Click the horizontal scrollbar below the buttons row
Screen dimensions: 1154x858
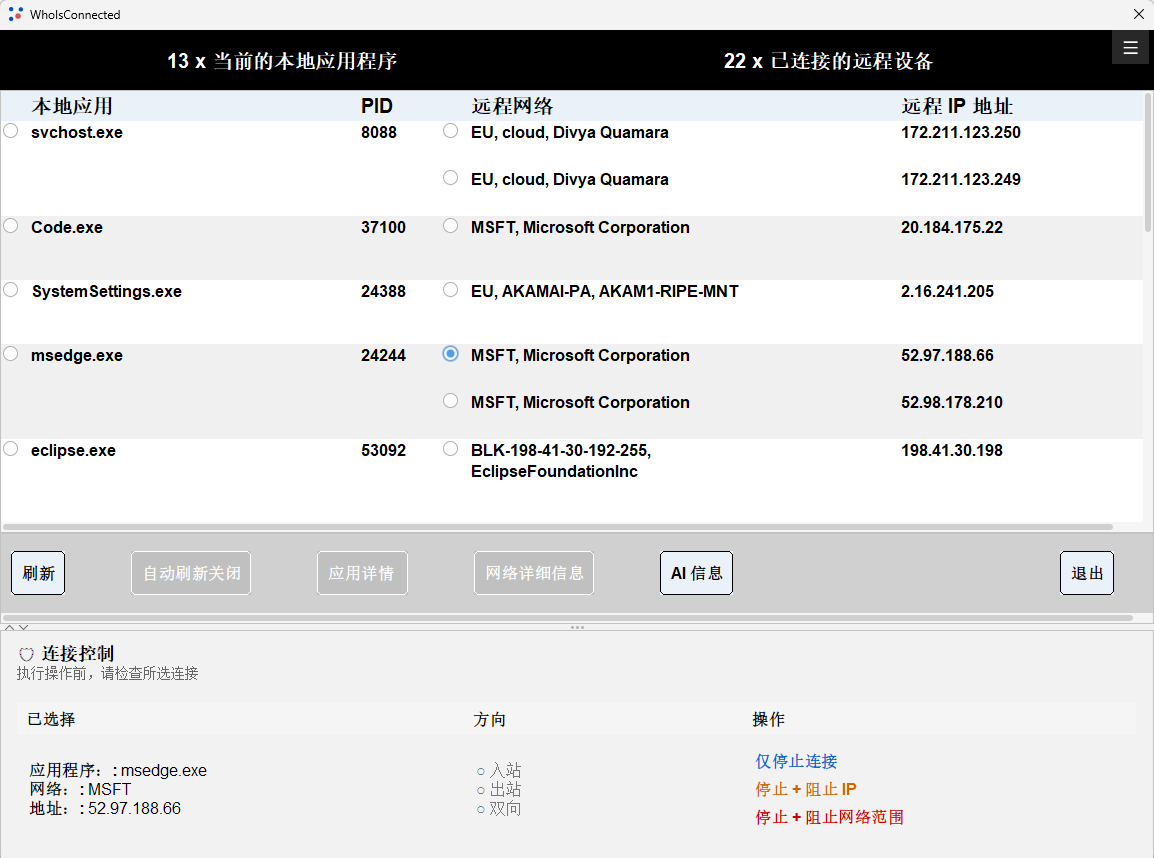coord(567,617)
